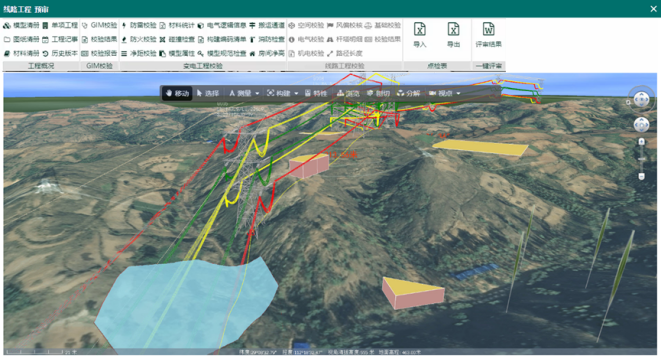Expand the 测量 measure dropdown
The height and width of the screenshot is (362, 662).
(x=257, y=93)
